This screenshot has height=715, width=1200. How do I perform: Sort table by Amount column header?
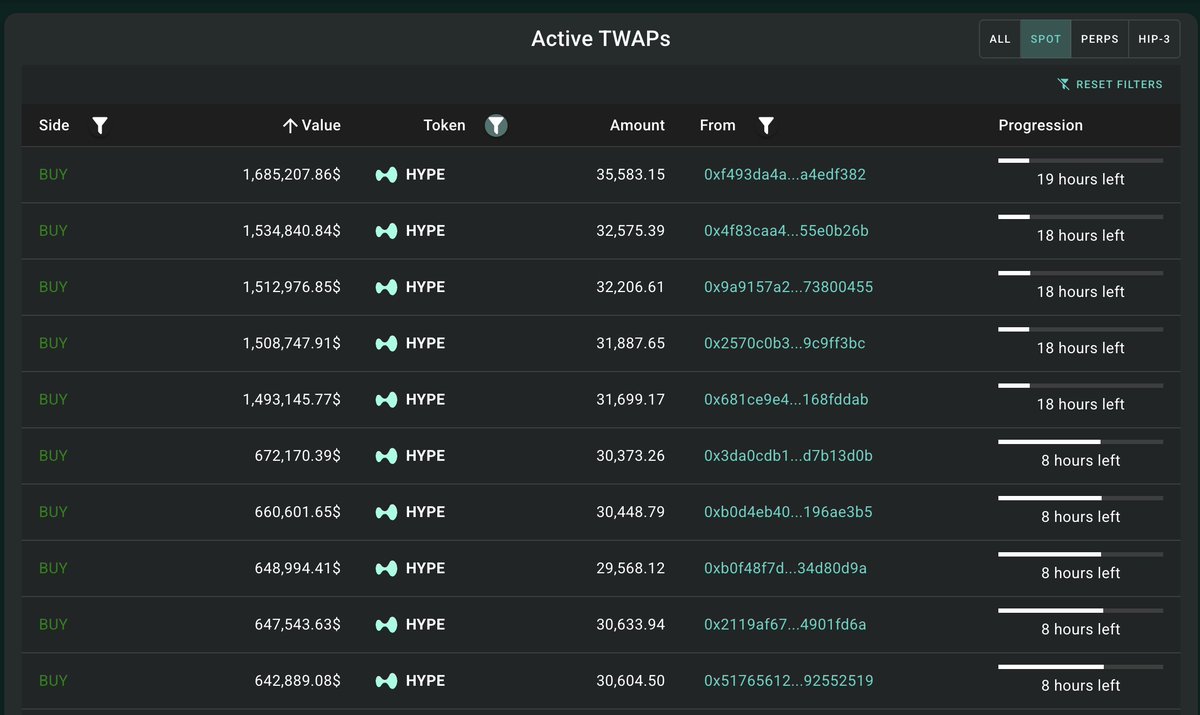pyautogui.click(x=637, y=126)
